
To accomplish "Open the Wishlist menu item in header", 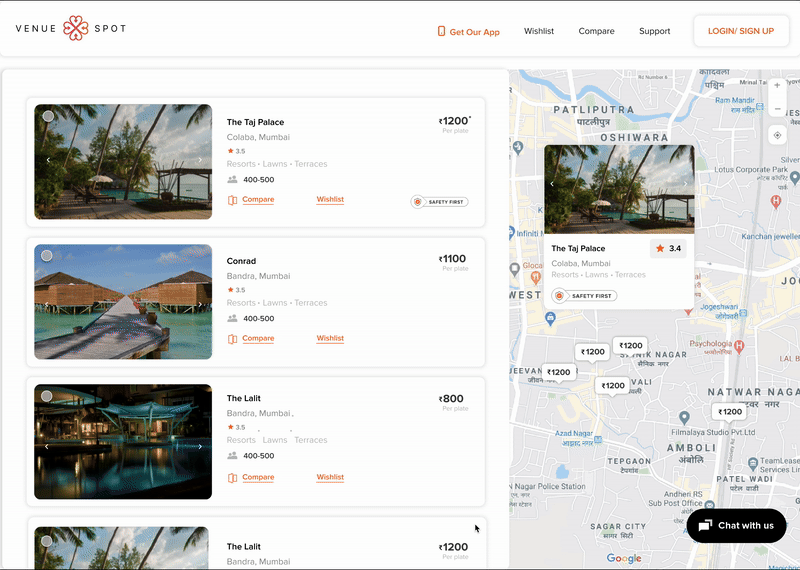I will [539, 31].
